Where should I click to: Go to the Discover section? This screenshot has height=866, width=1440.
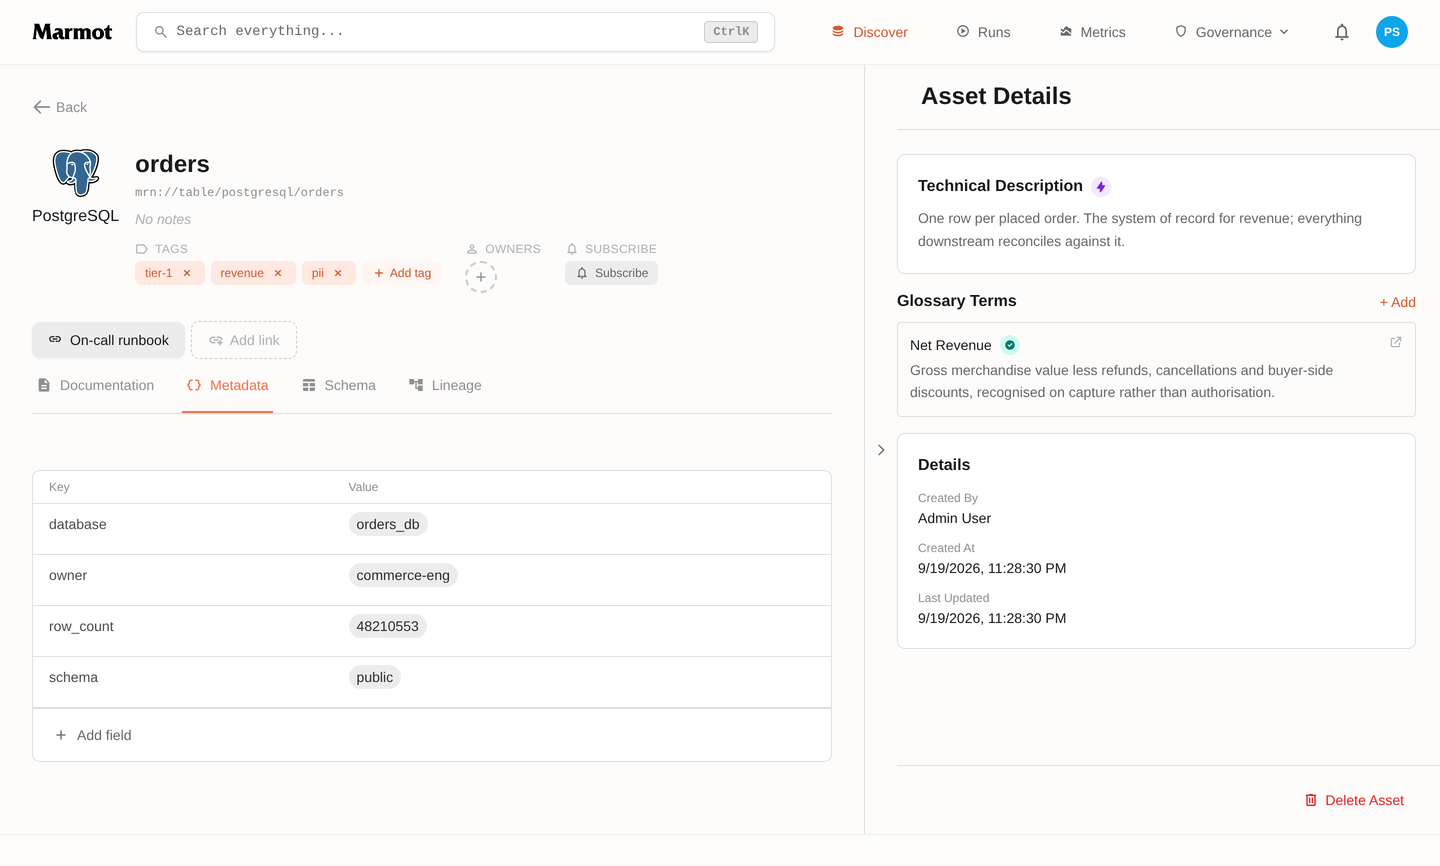coord(869,32)
